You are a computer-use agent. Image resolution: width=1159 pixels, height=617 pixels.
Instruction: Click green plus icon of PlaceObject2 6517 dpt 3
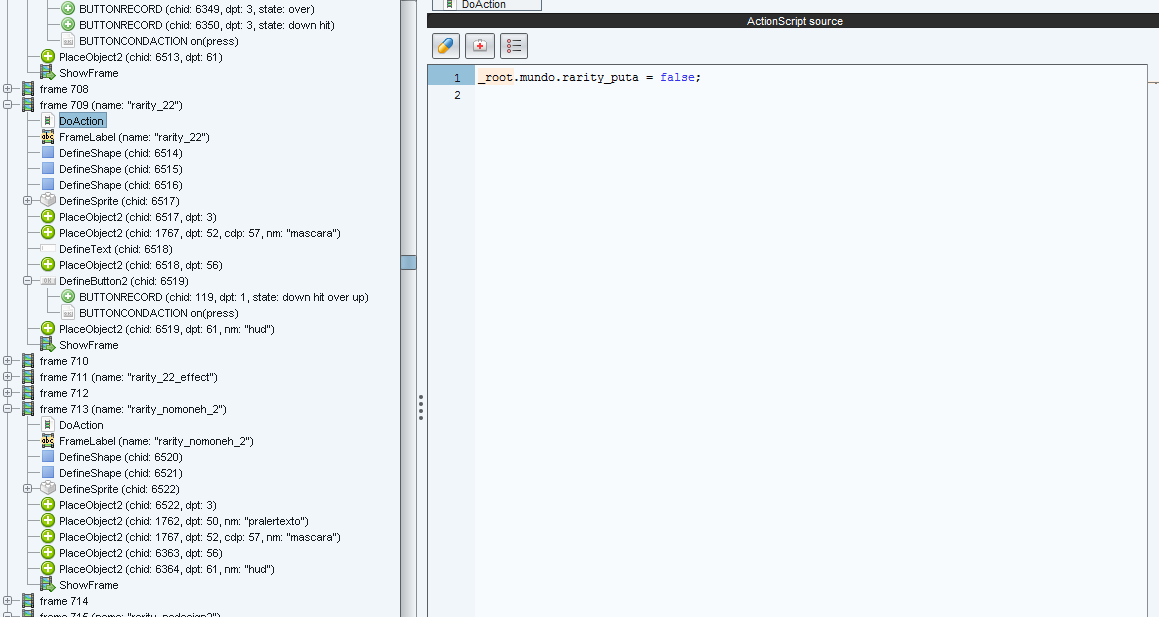coord(48,217)
